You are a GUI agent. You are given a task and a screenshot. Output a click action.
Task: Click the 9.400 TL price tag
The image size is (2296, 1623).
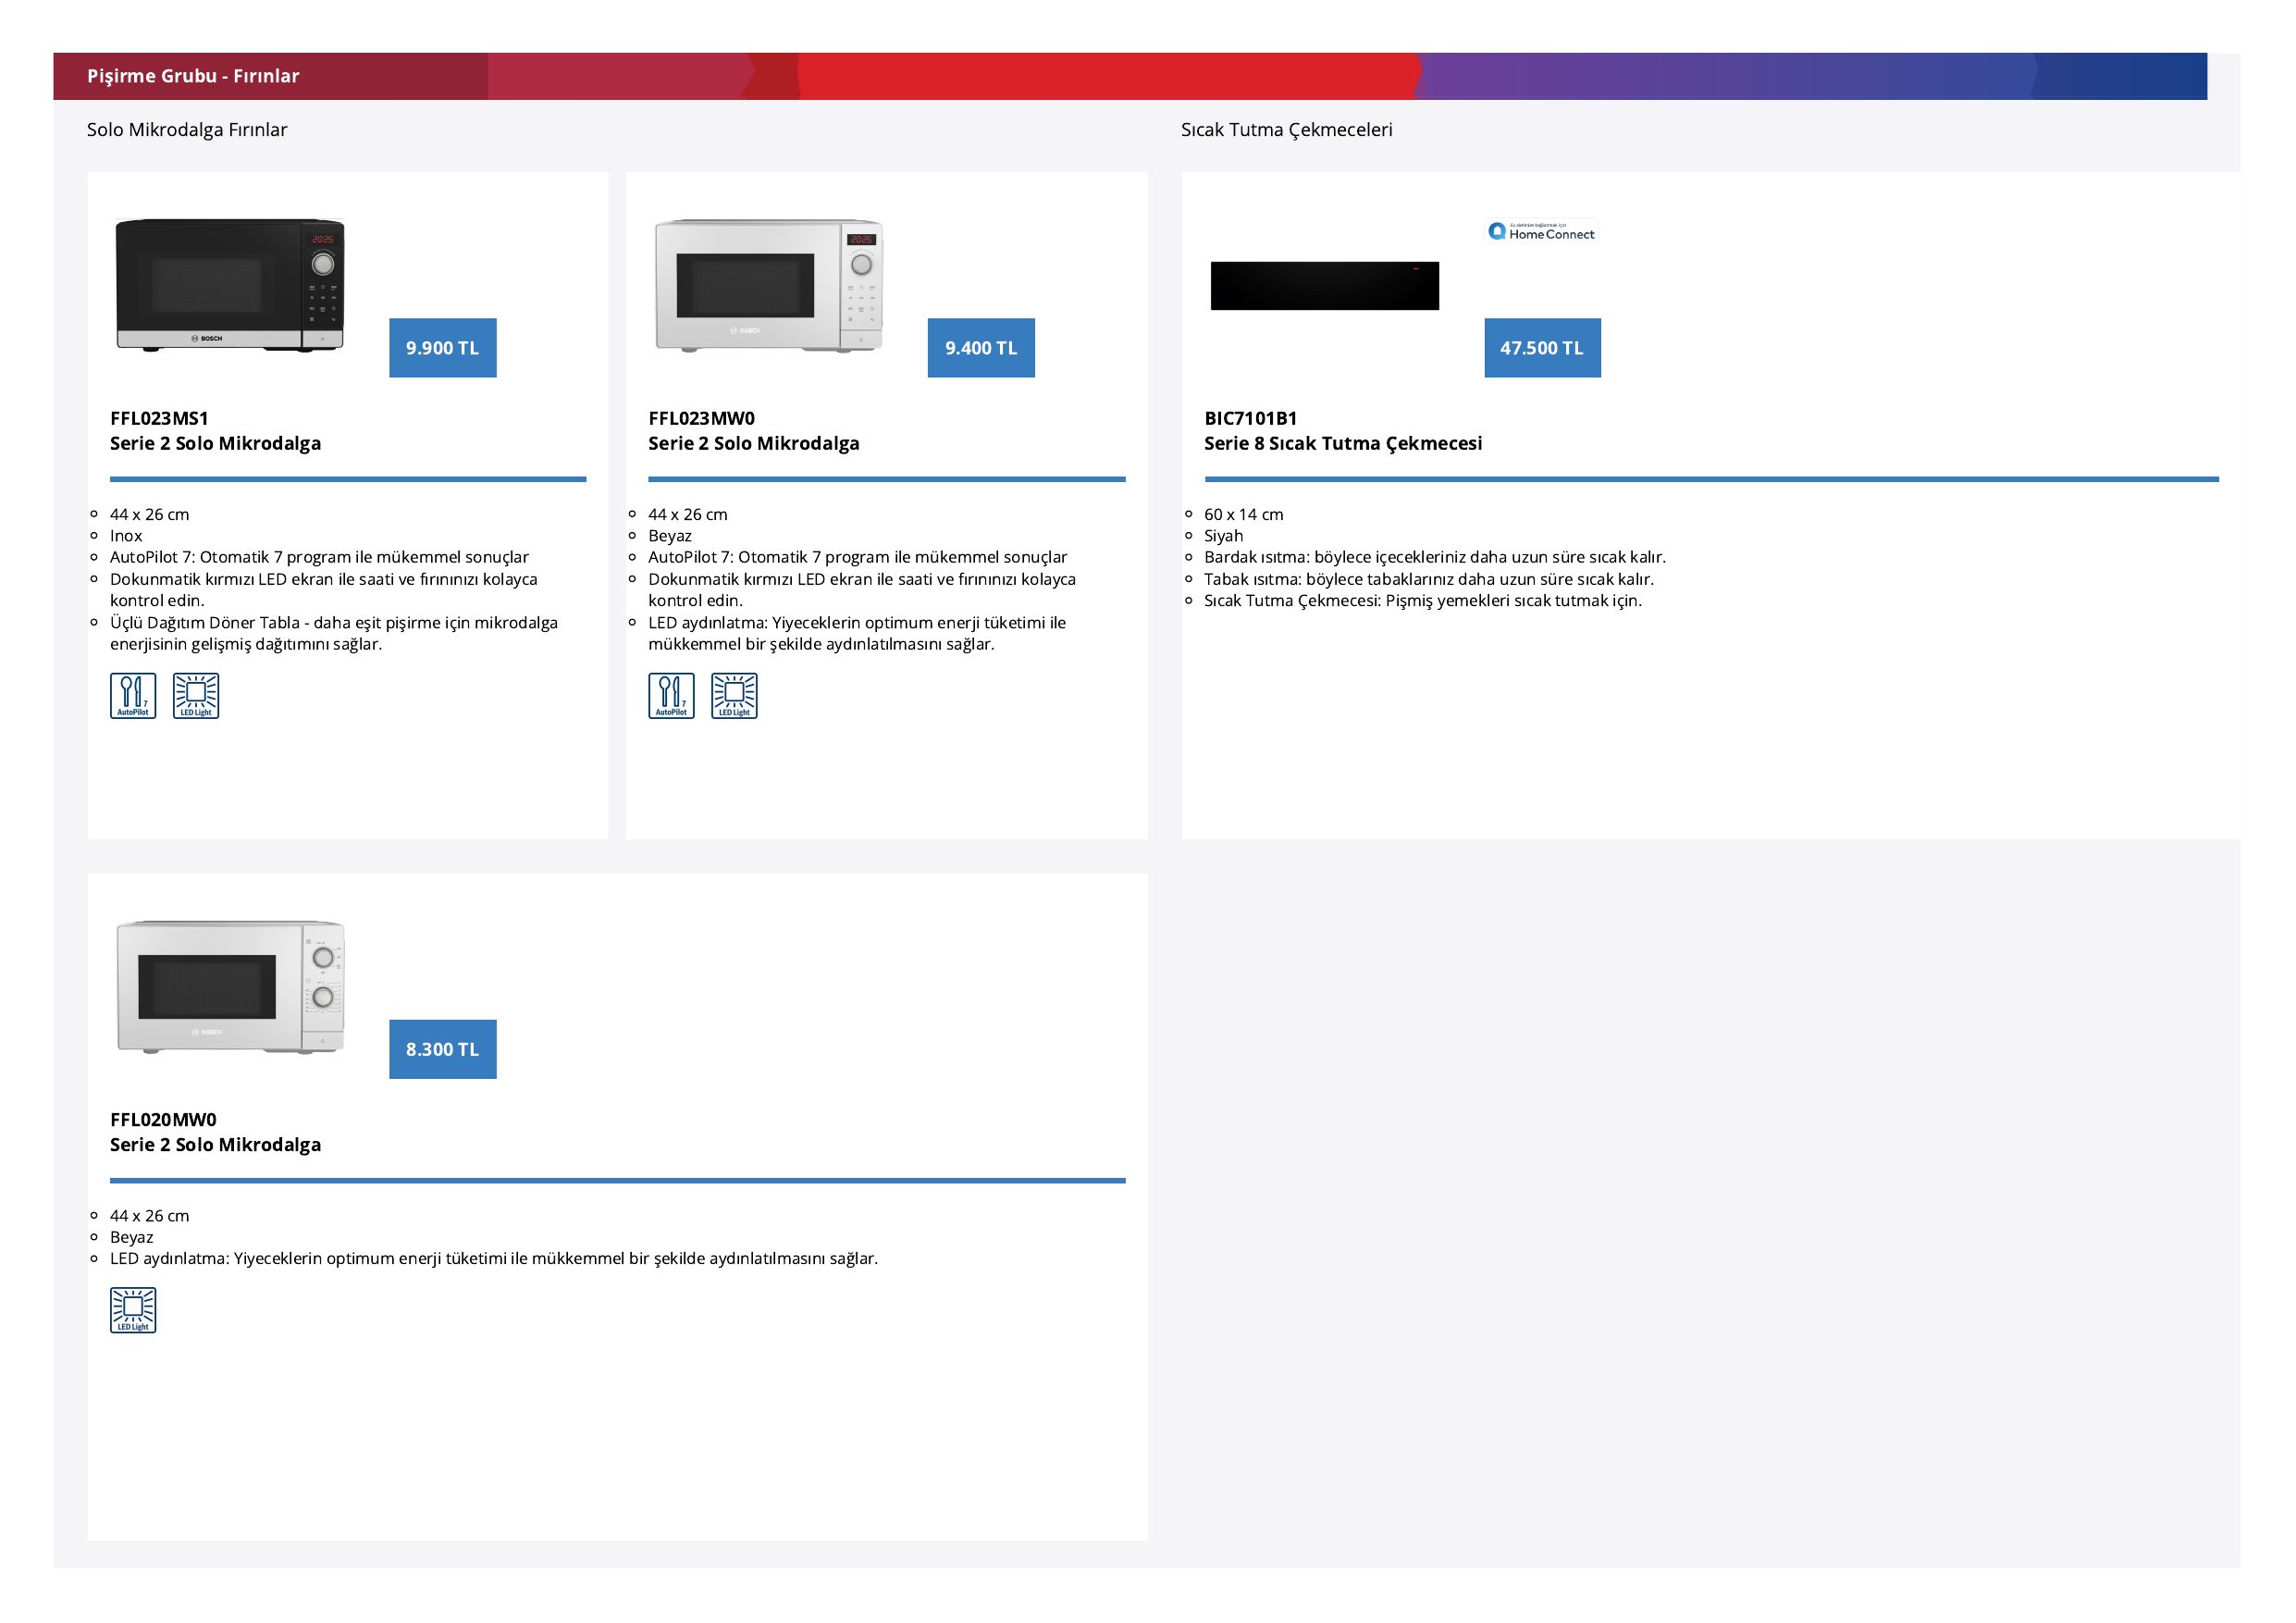981,348
